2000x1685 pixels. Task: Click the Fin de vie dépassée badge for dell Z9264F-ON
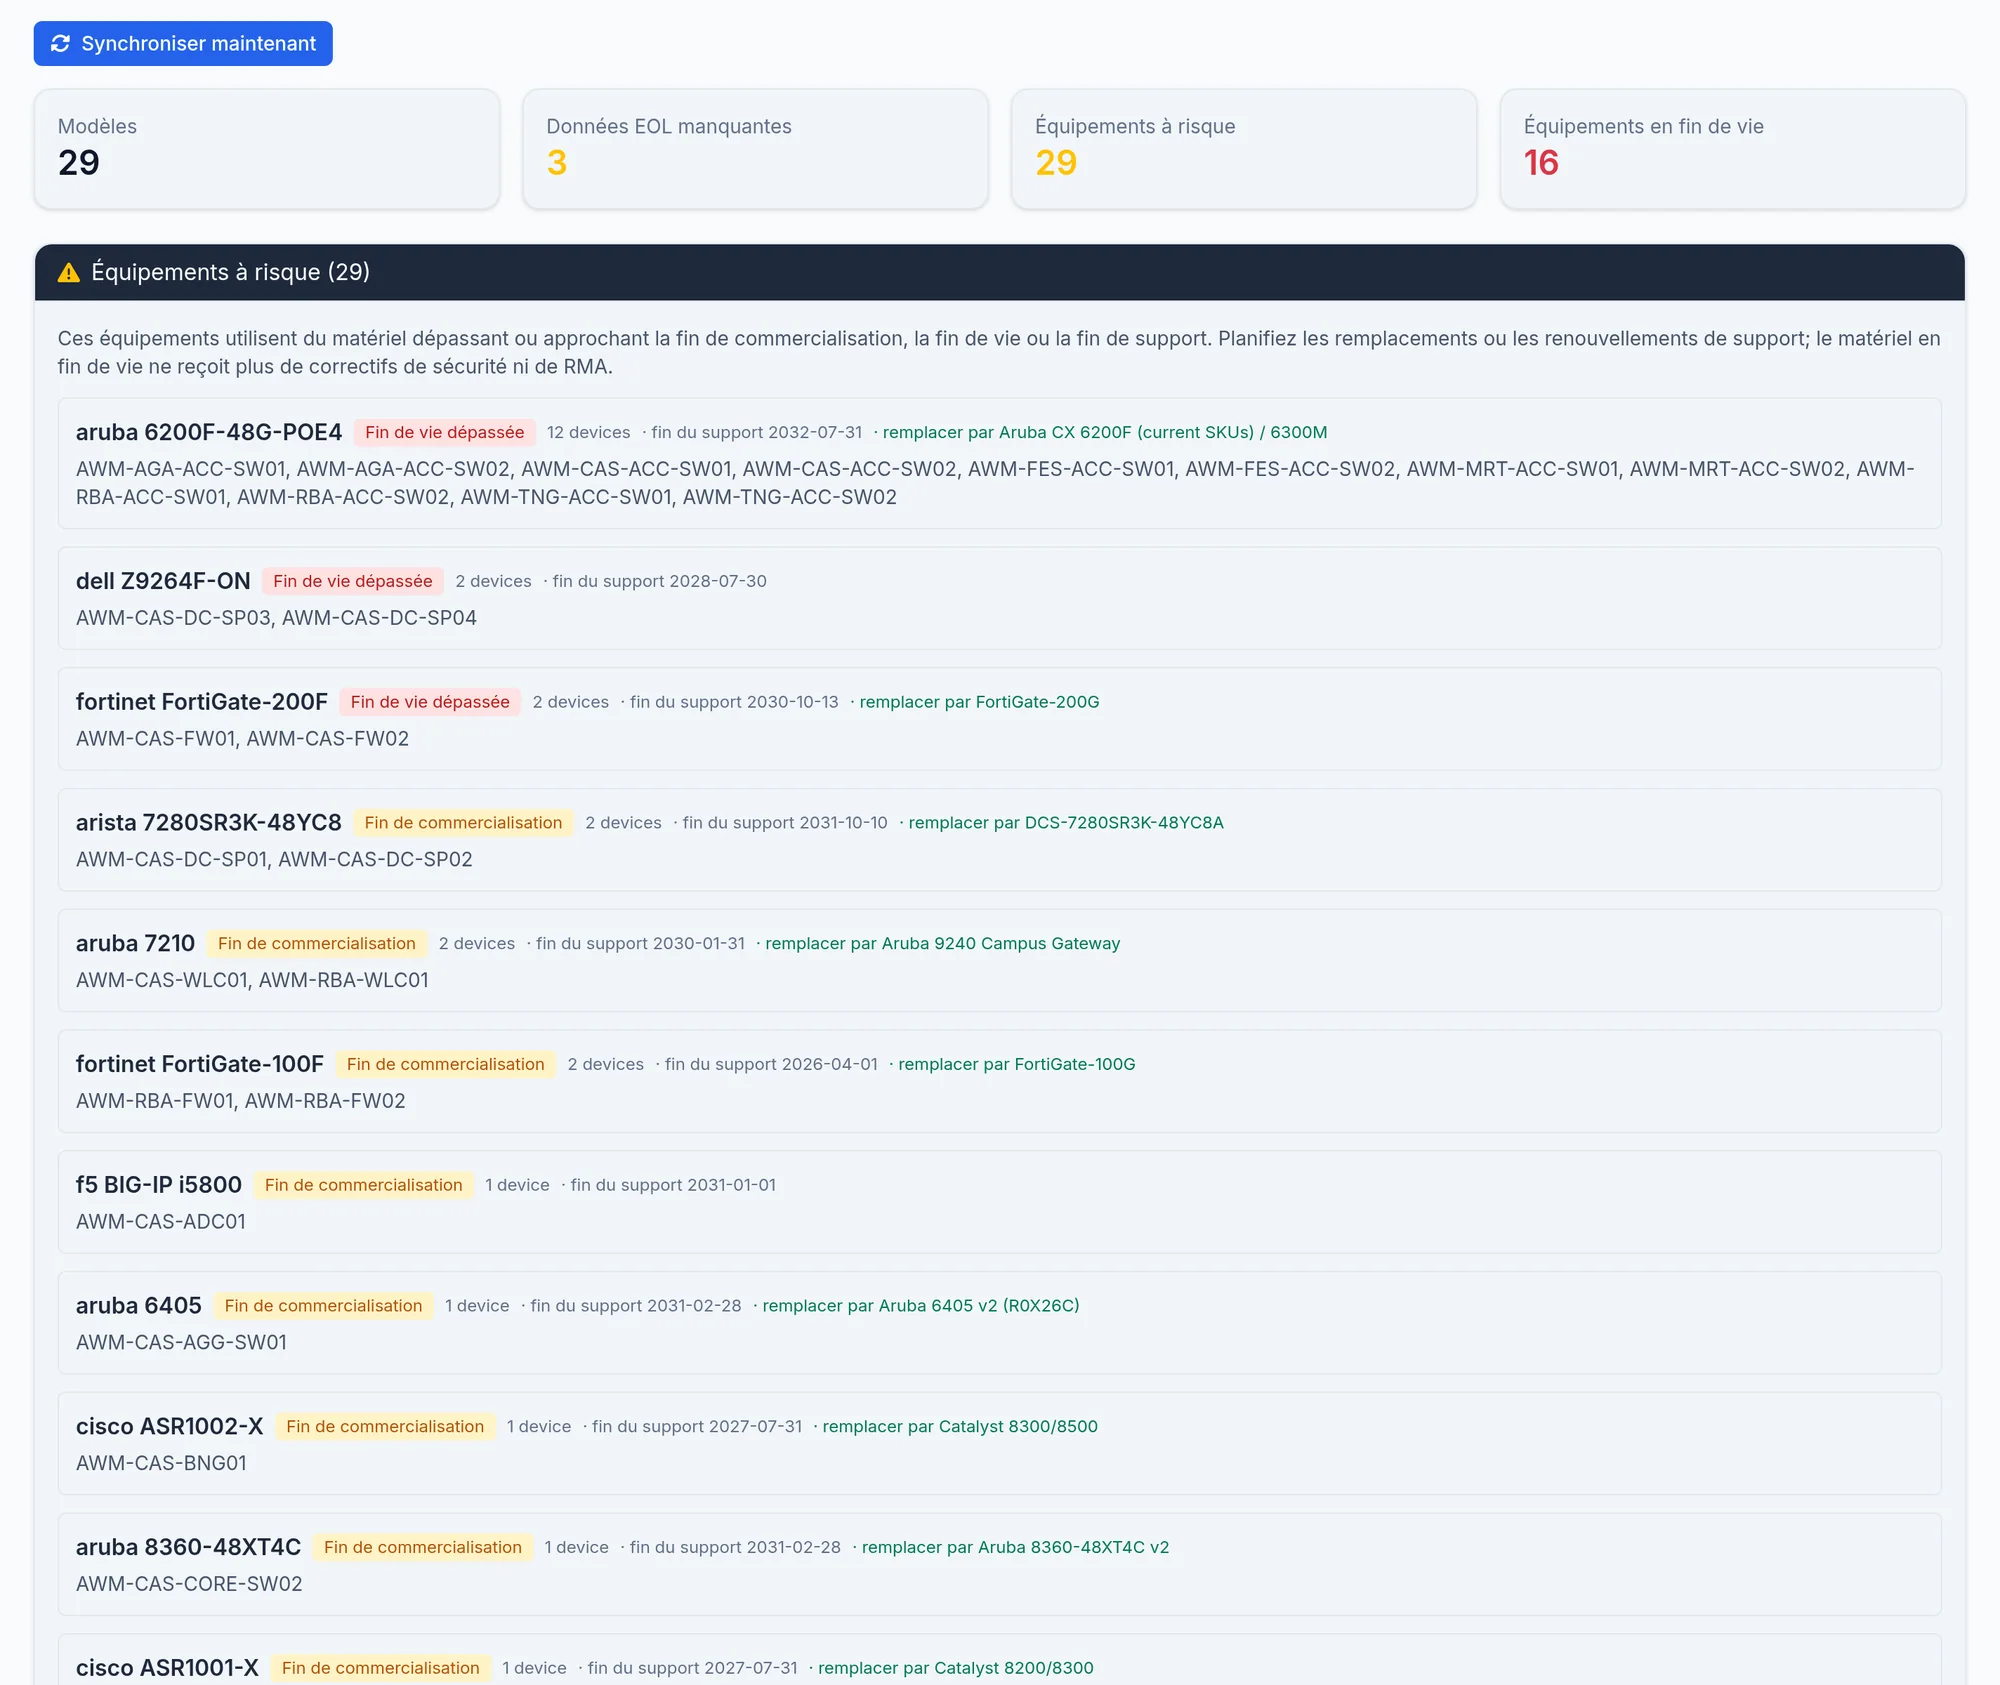(353, 582)
